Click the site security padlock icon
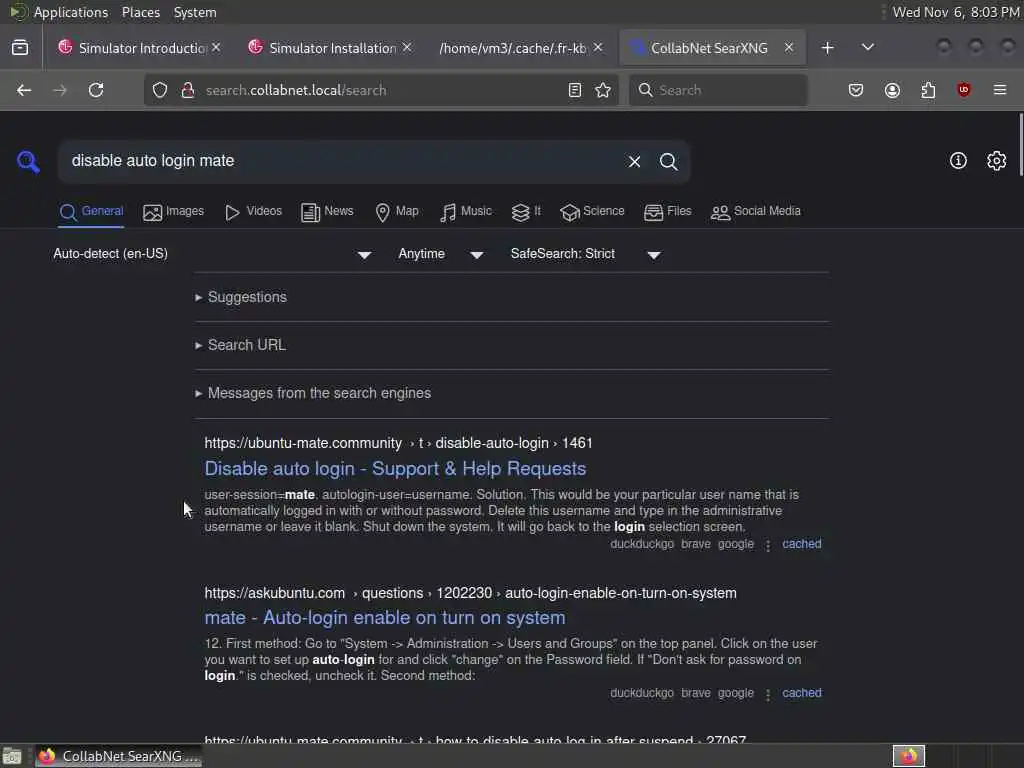 (188, 90)
